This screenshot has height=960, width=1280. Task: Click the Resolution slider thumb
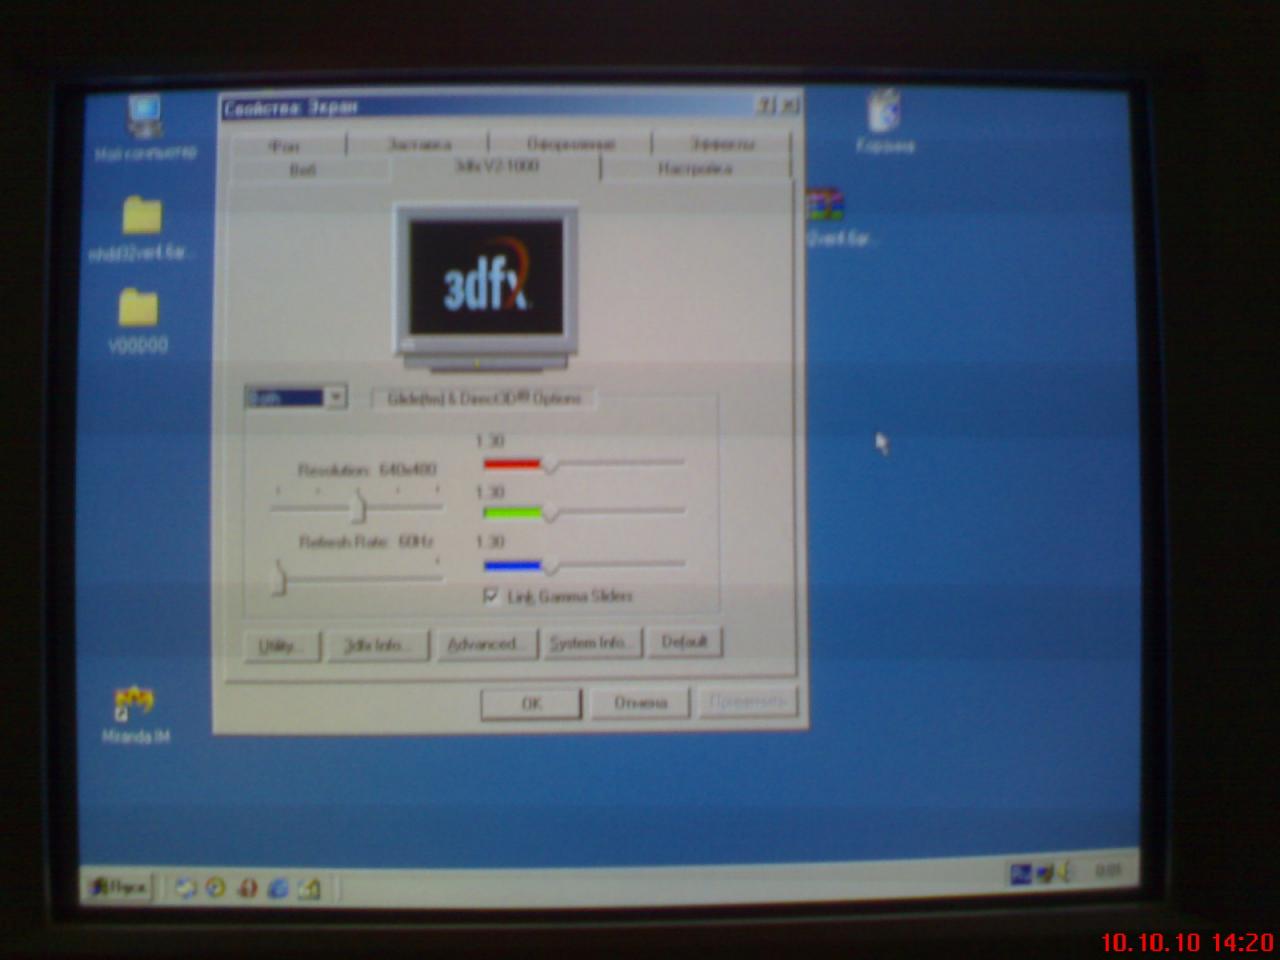359,508
